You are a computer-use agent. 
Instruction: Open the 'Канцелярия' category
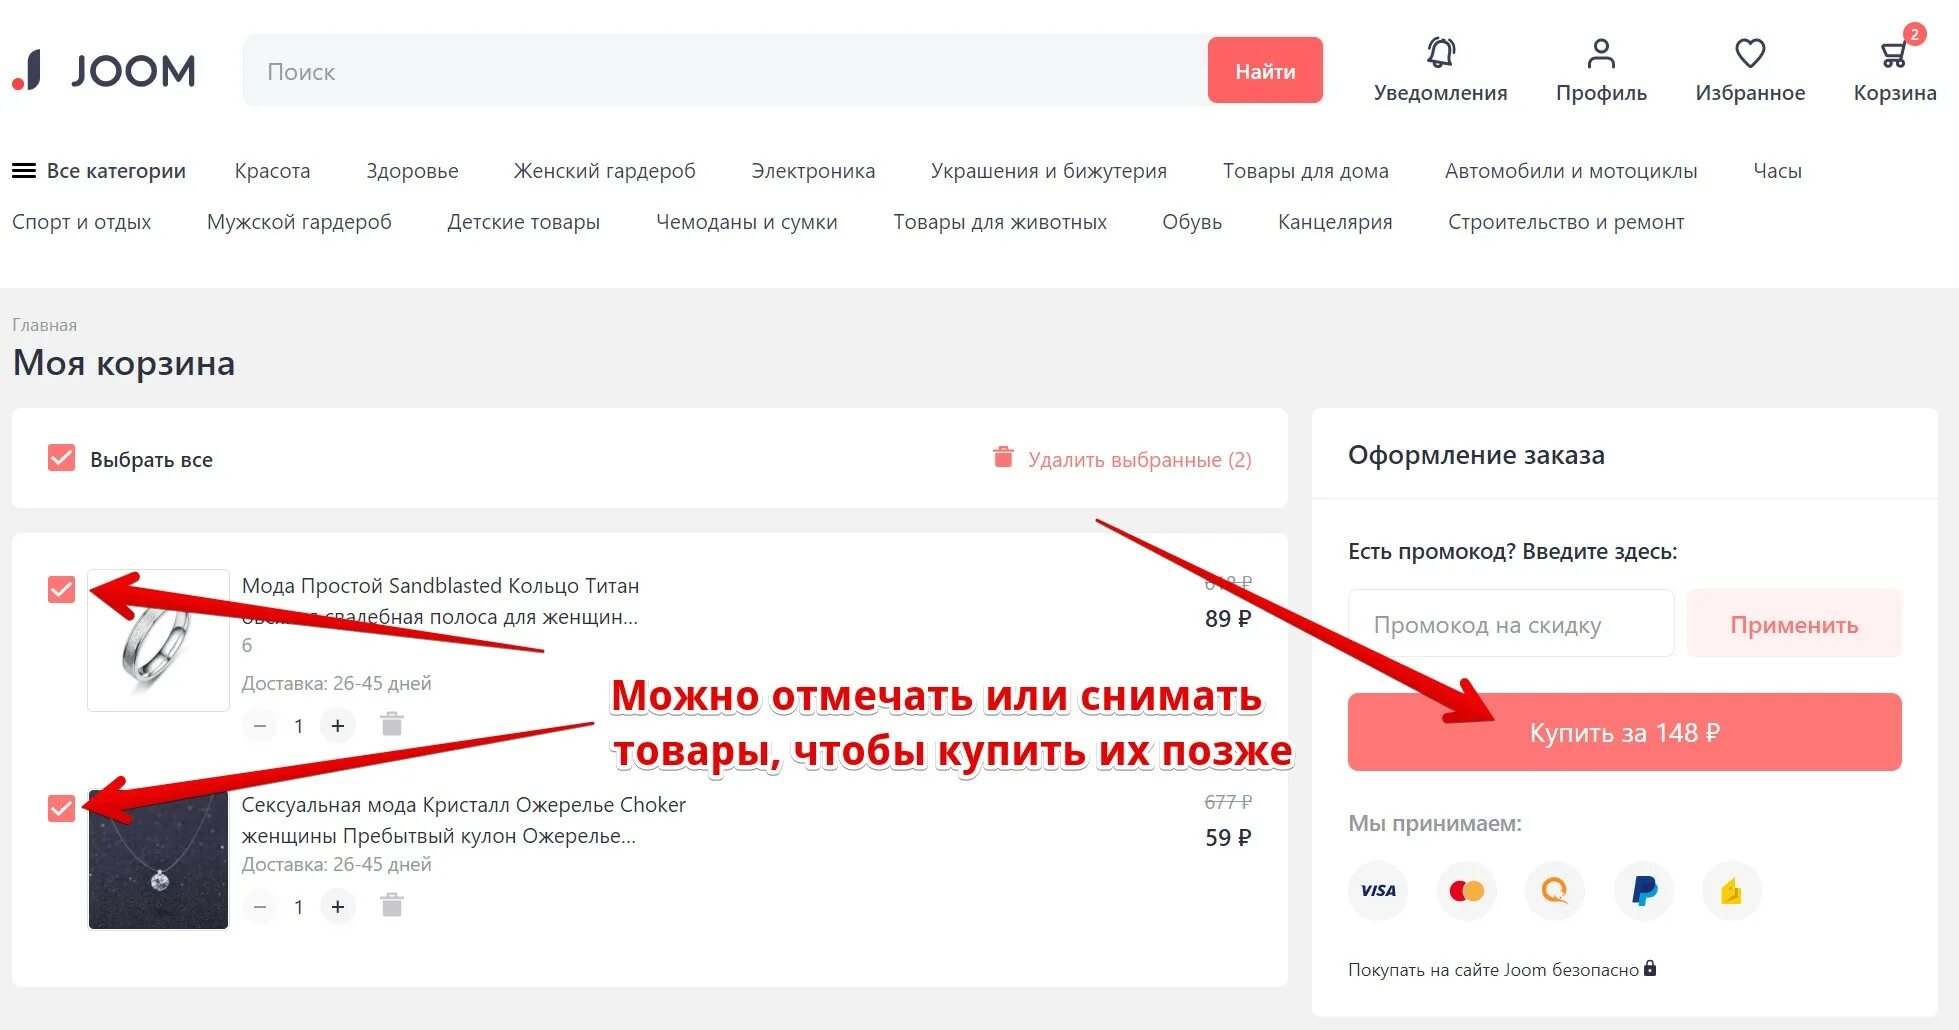click(x=1335, y=222)
